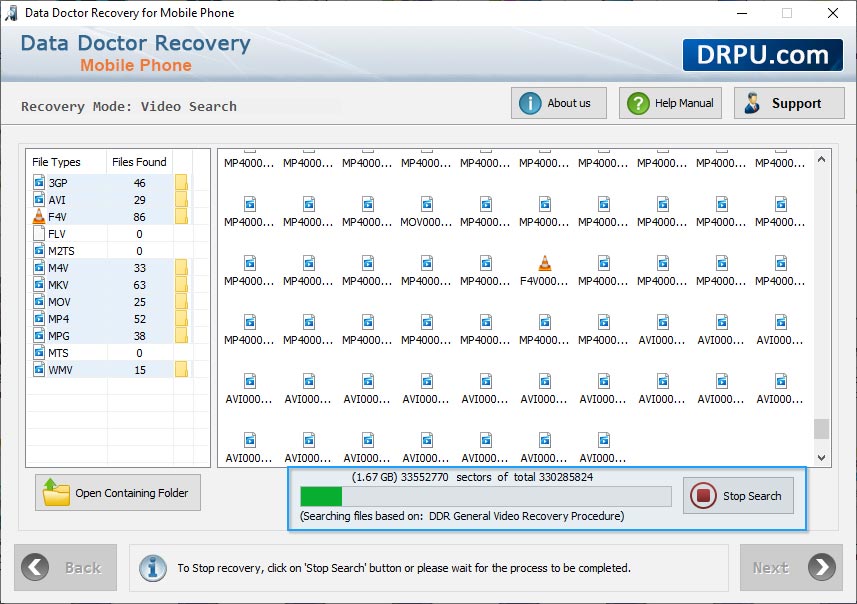Select the F4V000 VLC cone file icon

click(545, 263)
